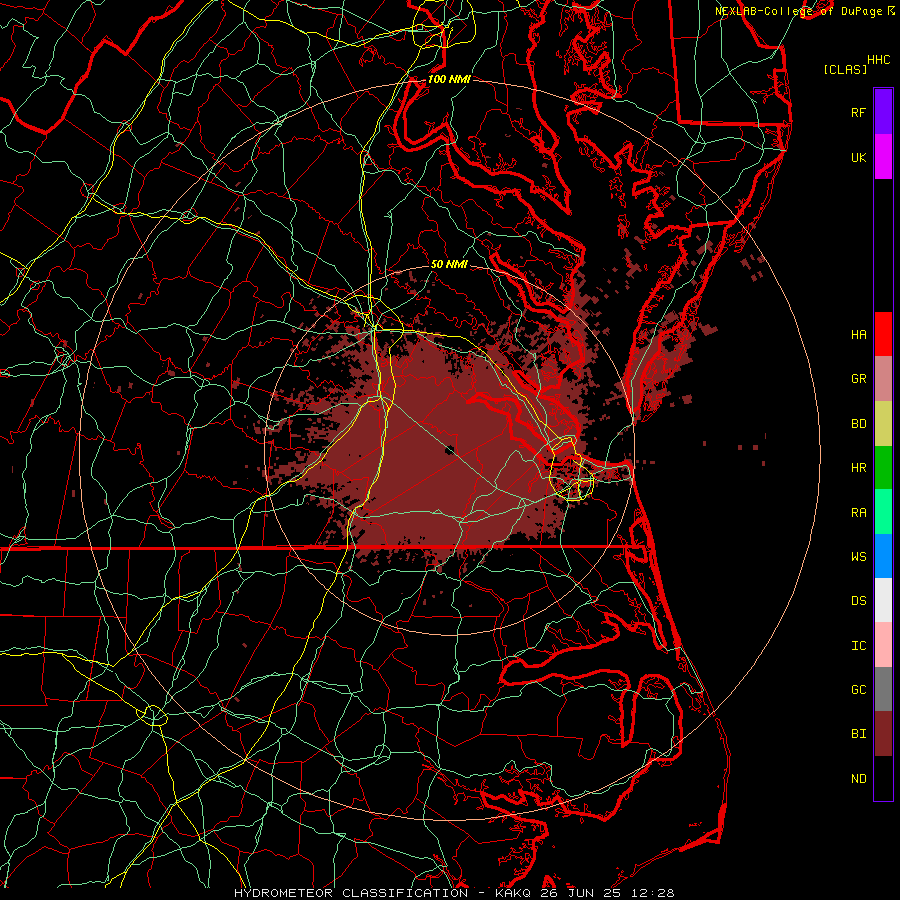Click the RA light green swatch
This screenshot has height=900, width=900.
coord(883,512)
